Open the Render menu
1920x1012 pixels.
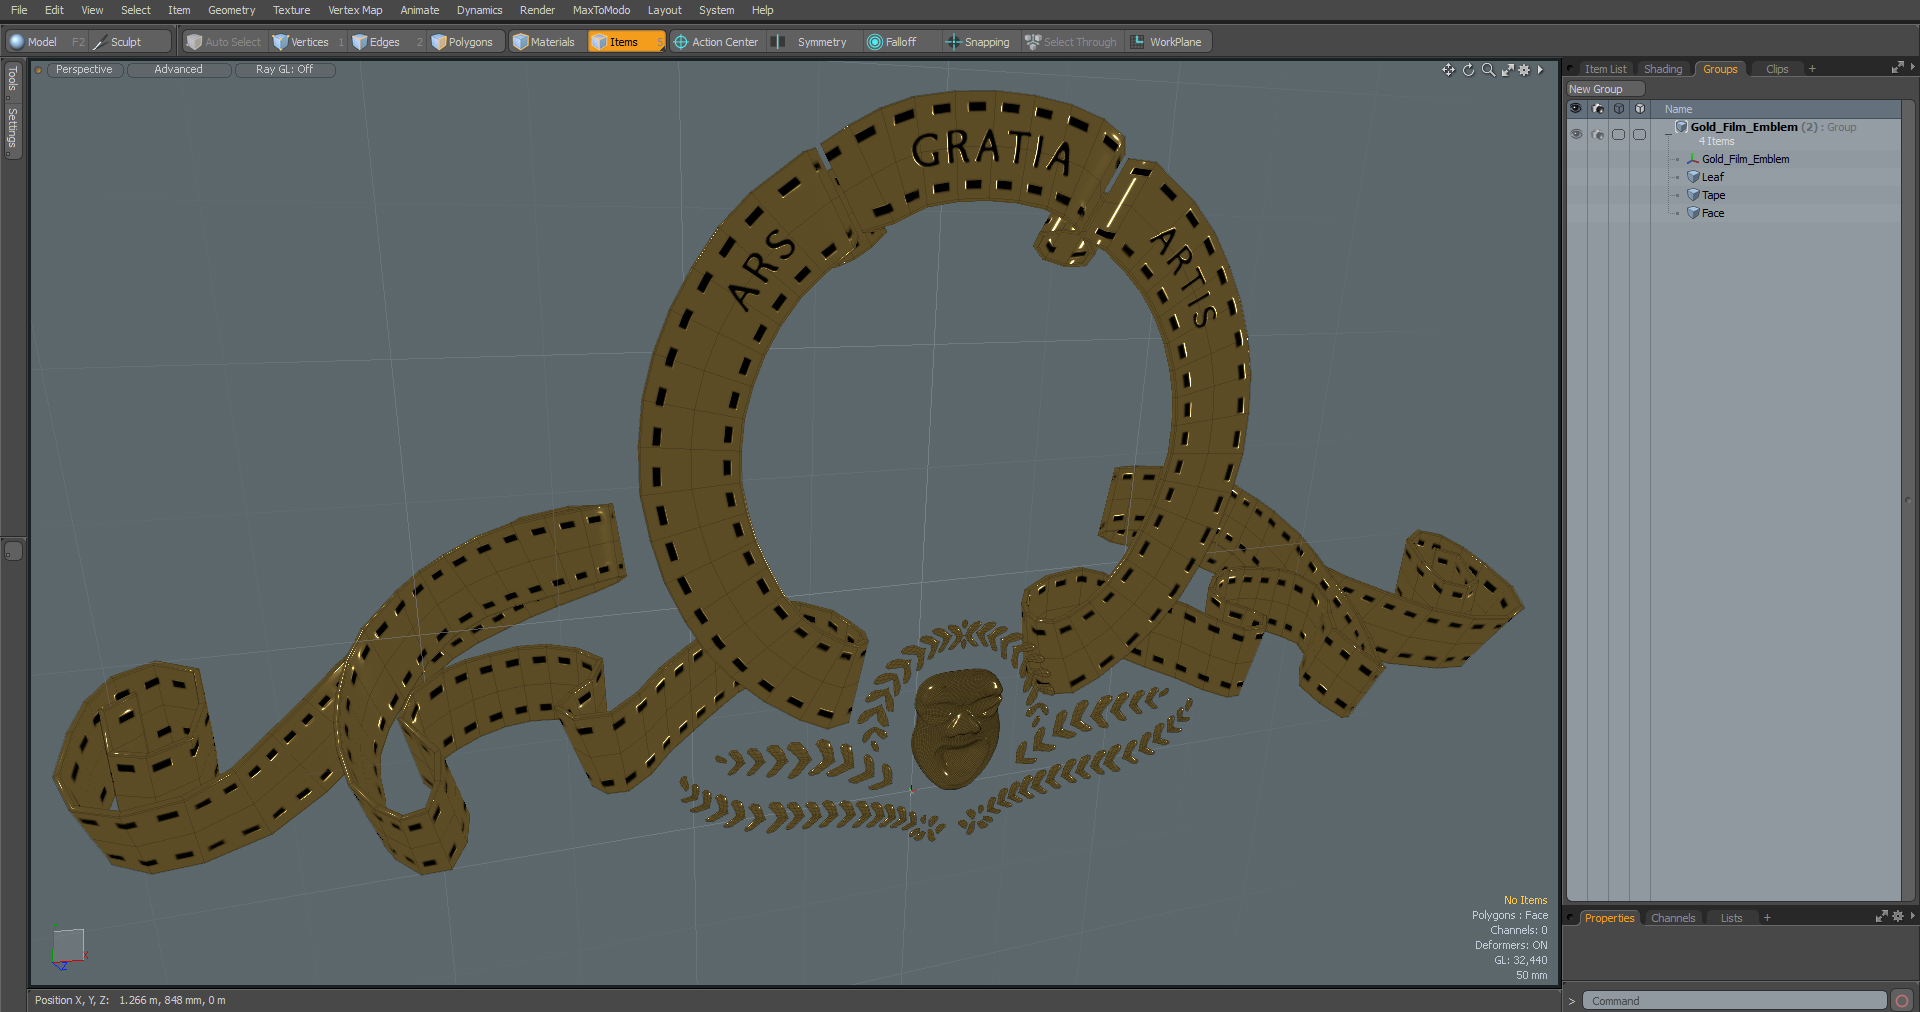point(537,10)
